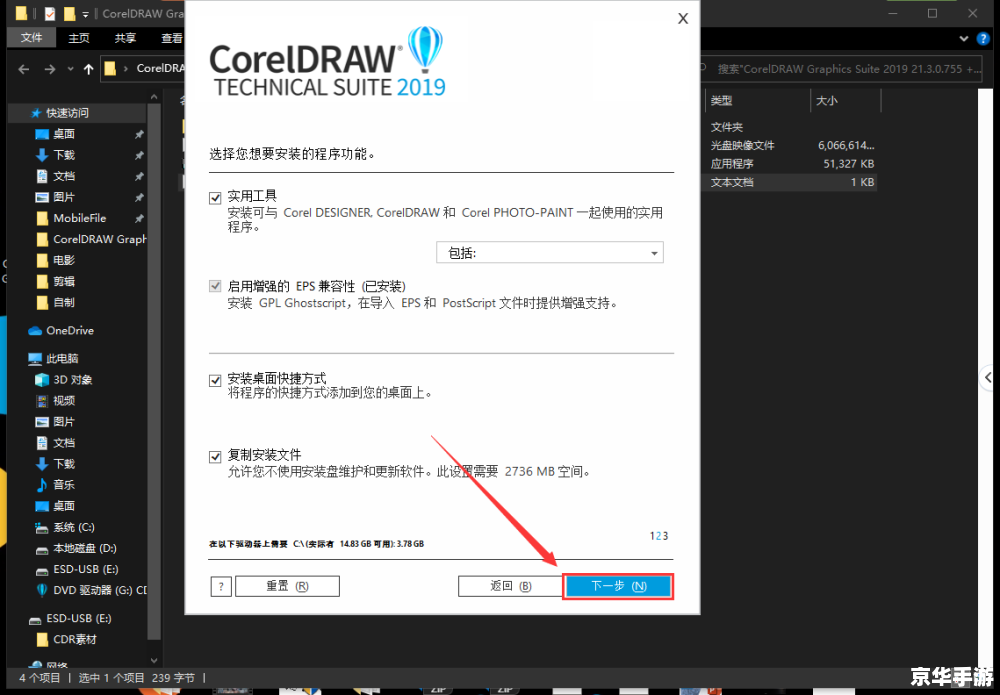Open pinned 图片 in quick access

click(64, 197)
